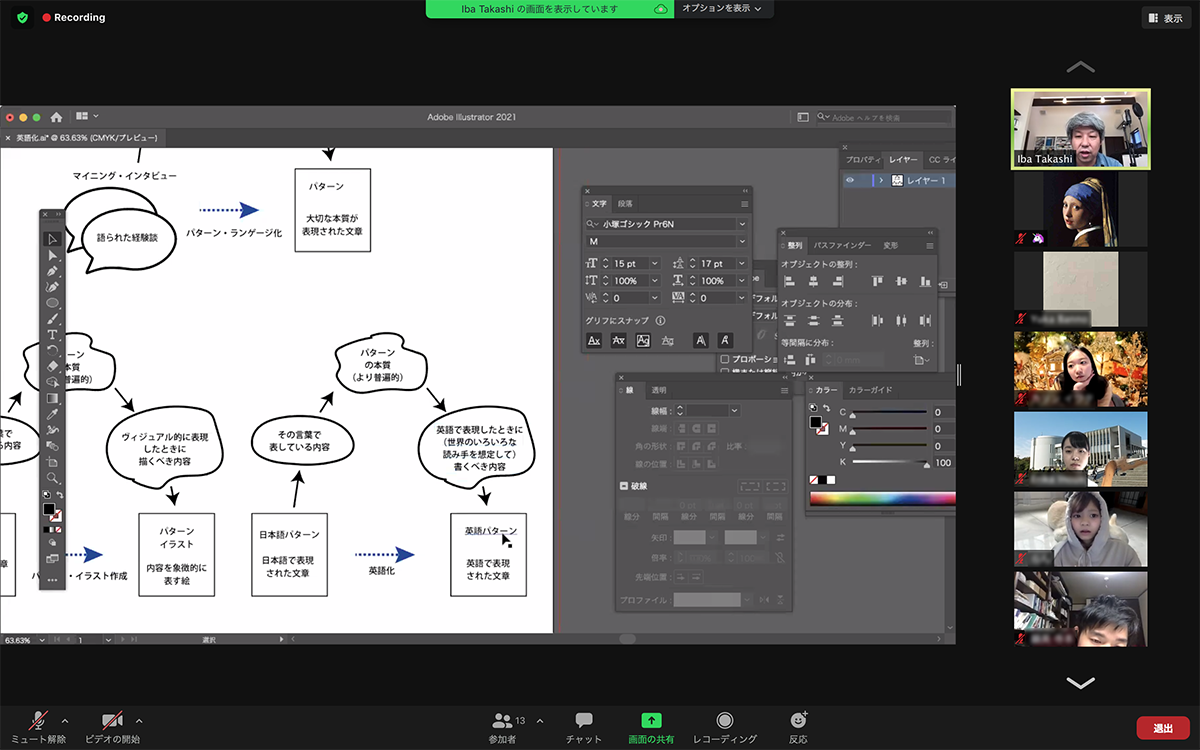
Task: Select the Gradient tool
Action: 53,398
